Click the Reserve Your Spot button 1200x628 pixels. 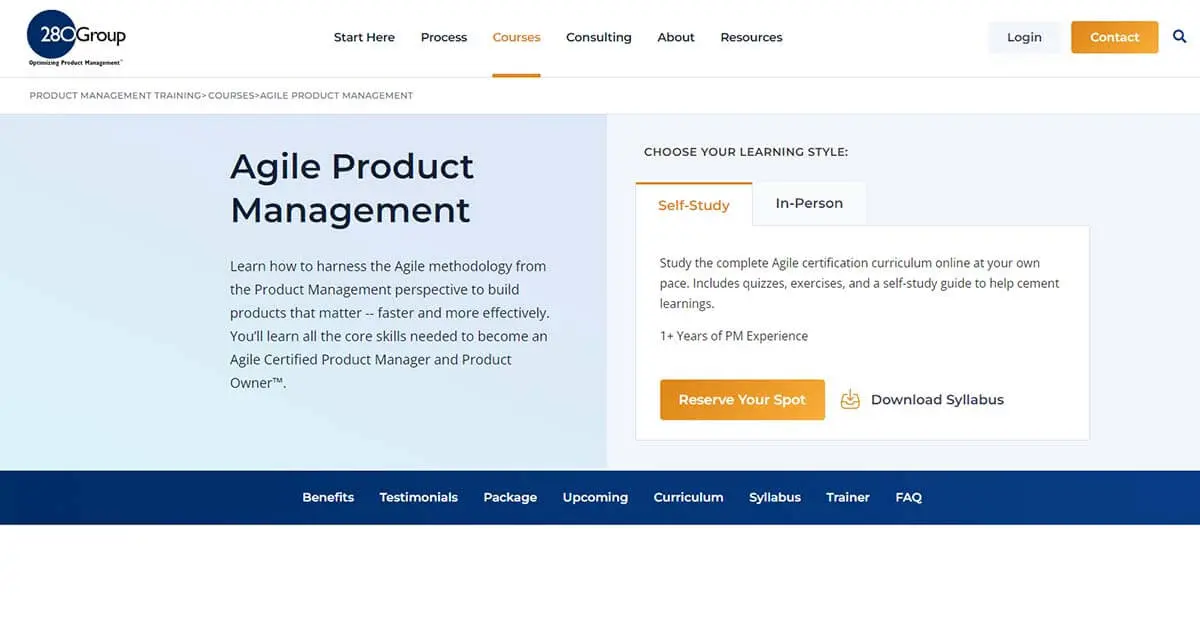pyautogui.click(x=742, y=399)
